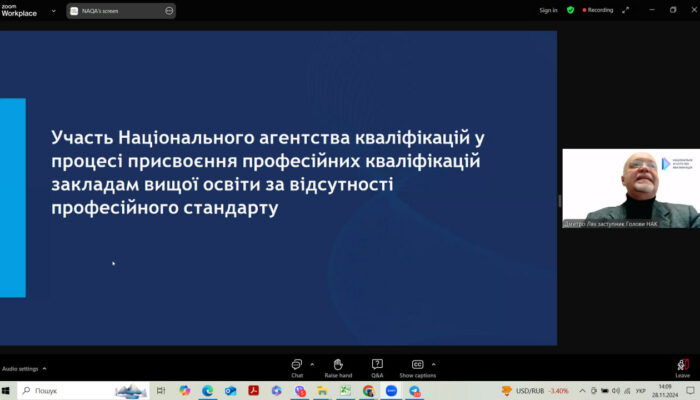Click the green encryption shield icon
This screenshot has width=700, height=400.
(570, 10)
